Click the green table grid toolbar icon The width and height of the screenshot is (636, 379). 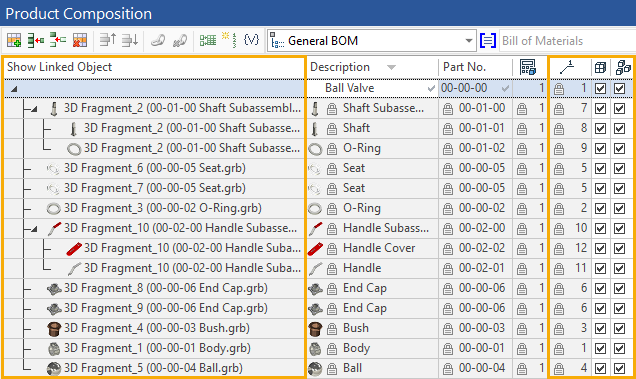(208, 40)
